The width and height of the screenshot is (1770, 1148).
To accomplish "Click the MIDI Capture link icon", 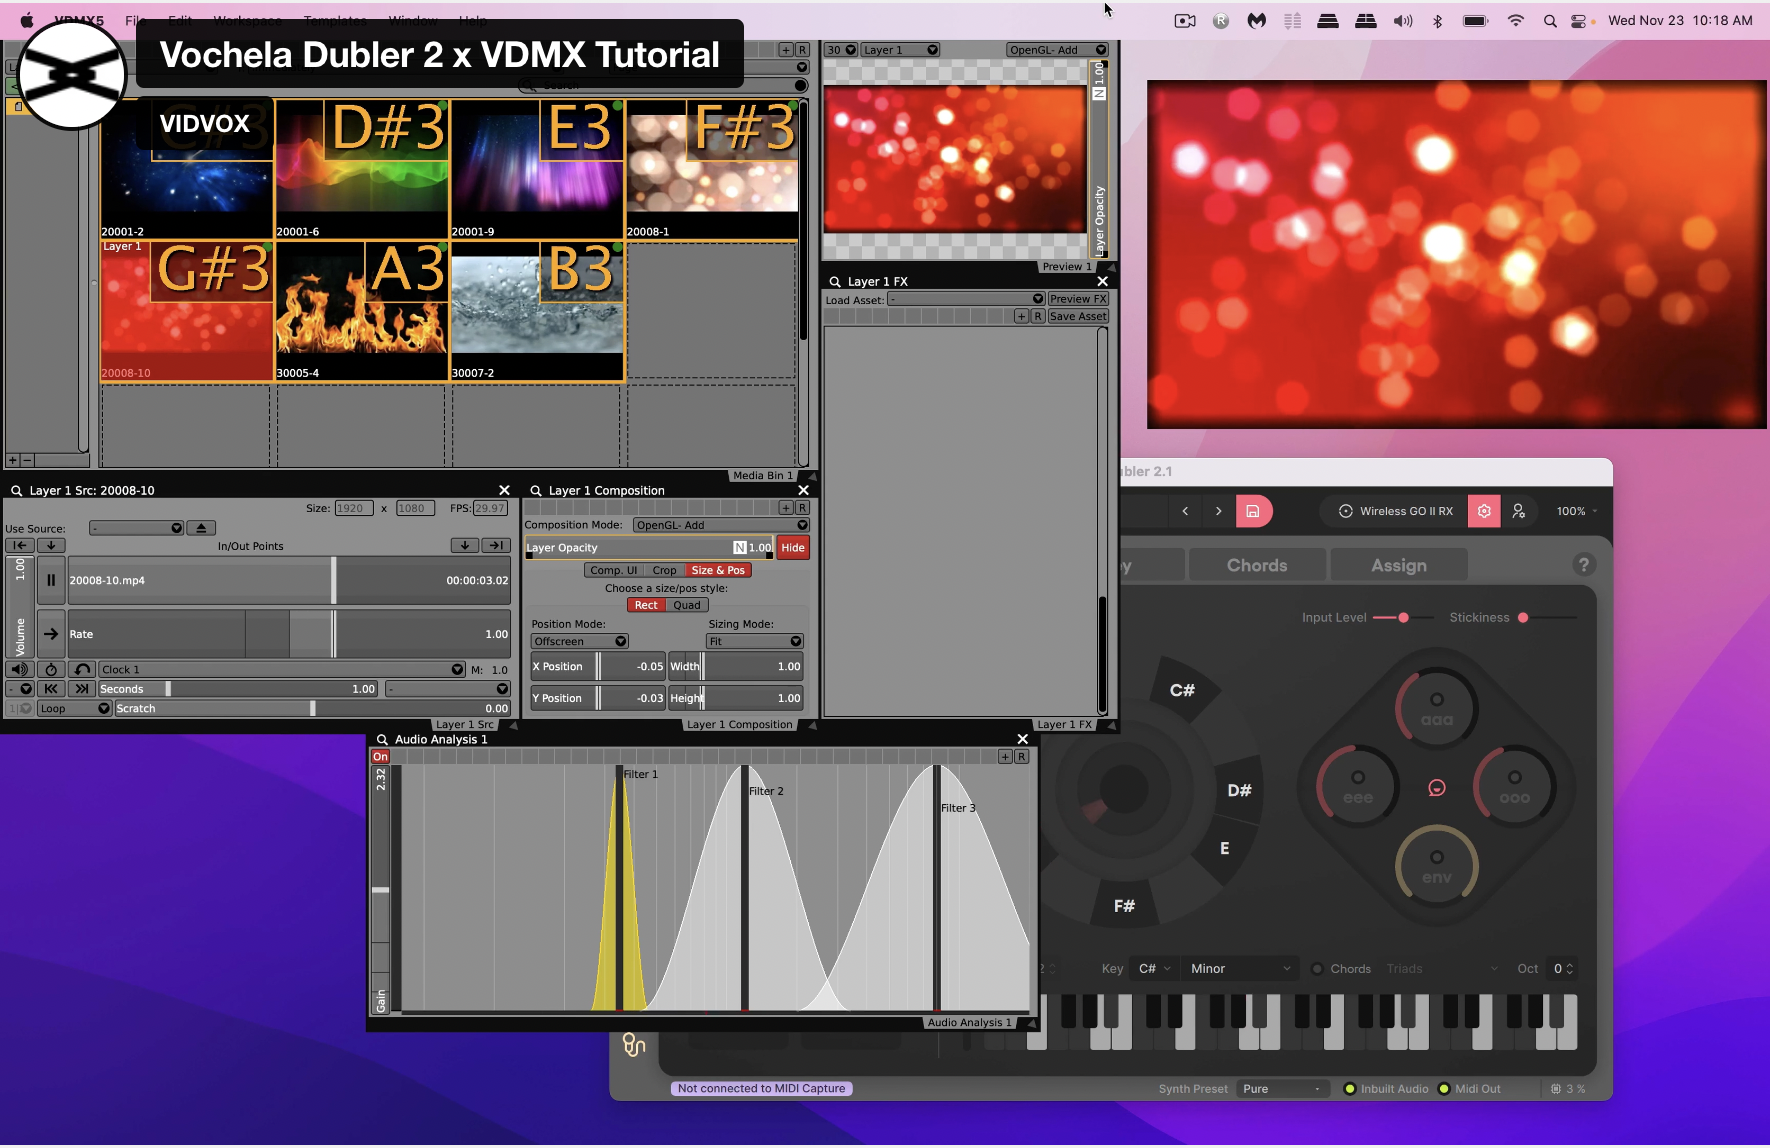I will click(634, 1045).
